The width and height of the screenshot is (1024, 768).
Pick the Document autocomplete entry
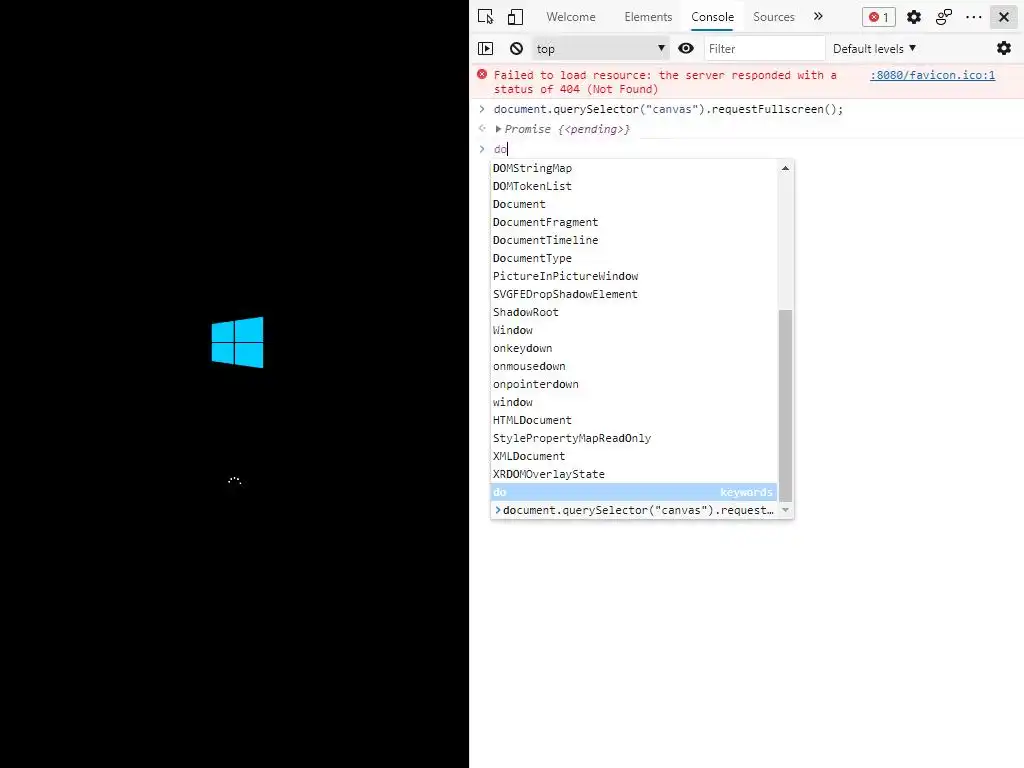click(634, 204)
